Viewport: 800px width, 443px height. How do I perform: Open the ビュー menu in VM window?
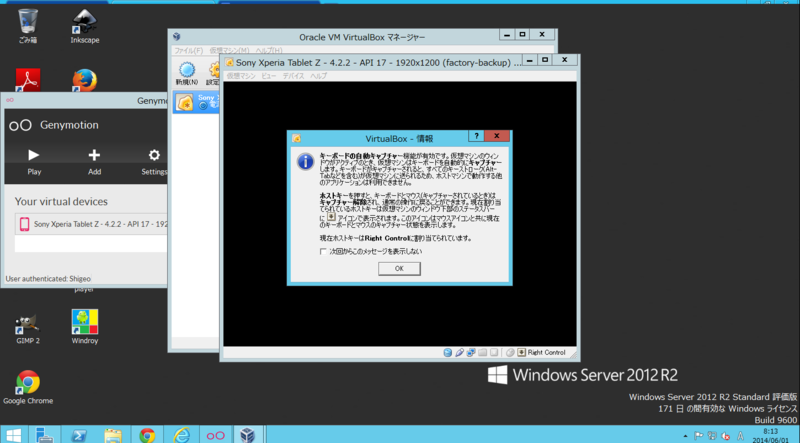tap(268, 76)
